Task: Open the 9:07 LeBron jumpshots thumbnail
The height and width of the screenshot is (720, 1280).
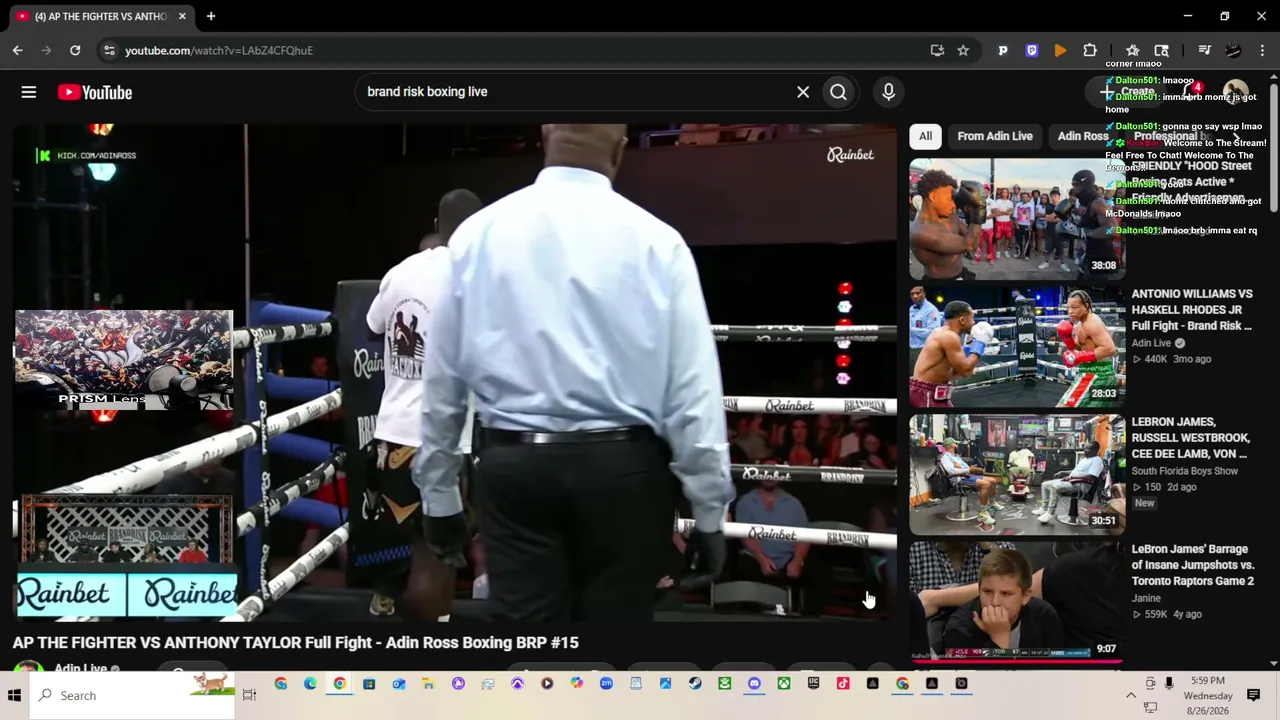Action: (1017, 601)
